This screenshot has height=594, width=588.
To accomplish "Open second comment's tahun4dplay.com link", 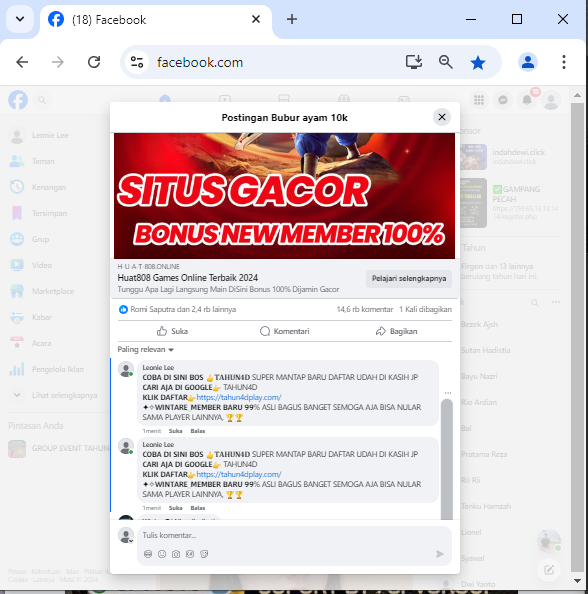I will (x=239, y=474).
